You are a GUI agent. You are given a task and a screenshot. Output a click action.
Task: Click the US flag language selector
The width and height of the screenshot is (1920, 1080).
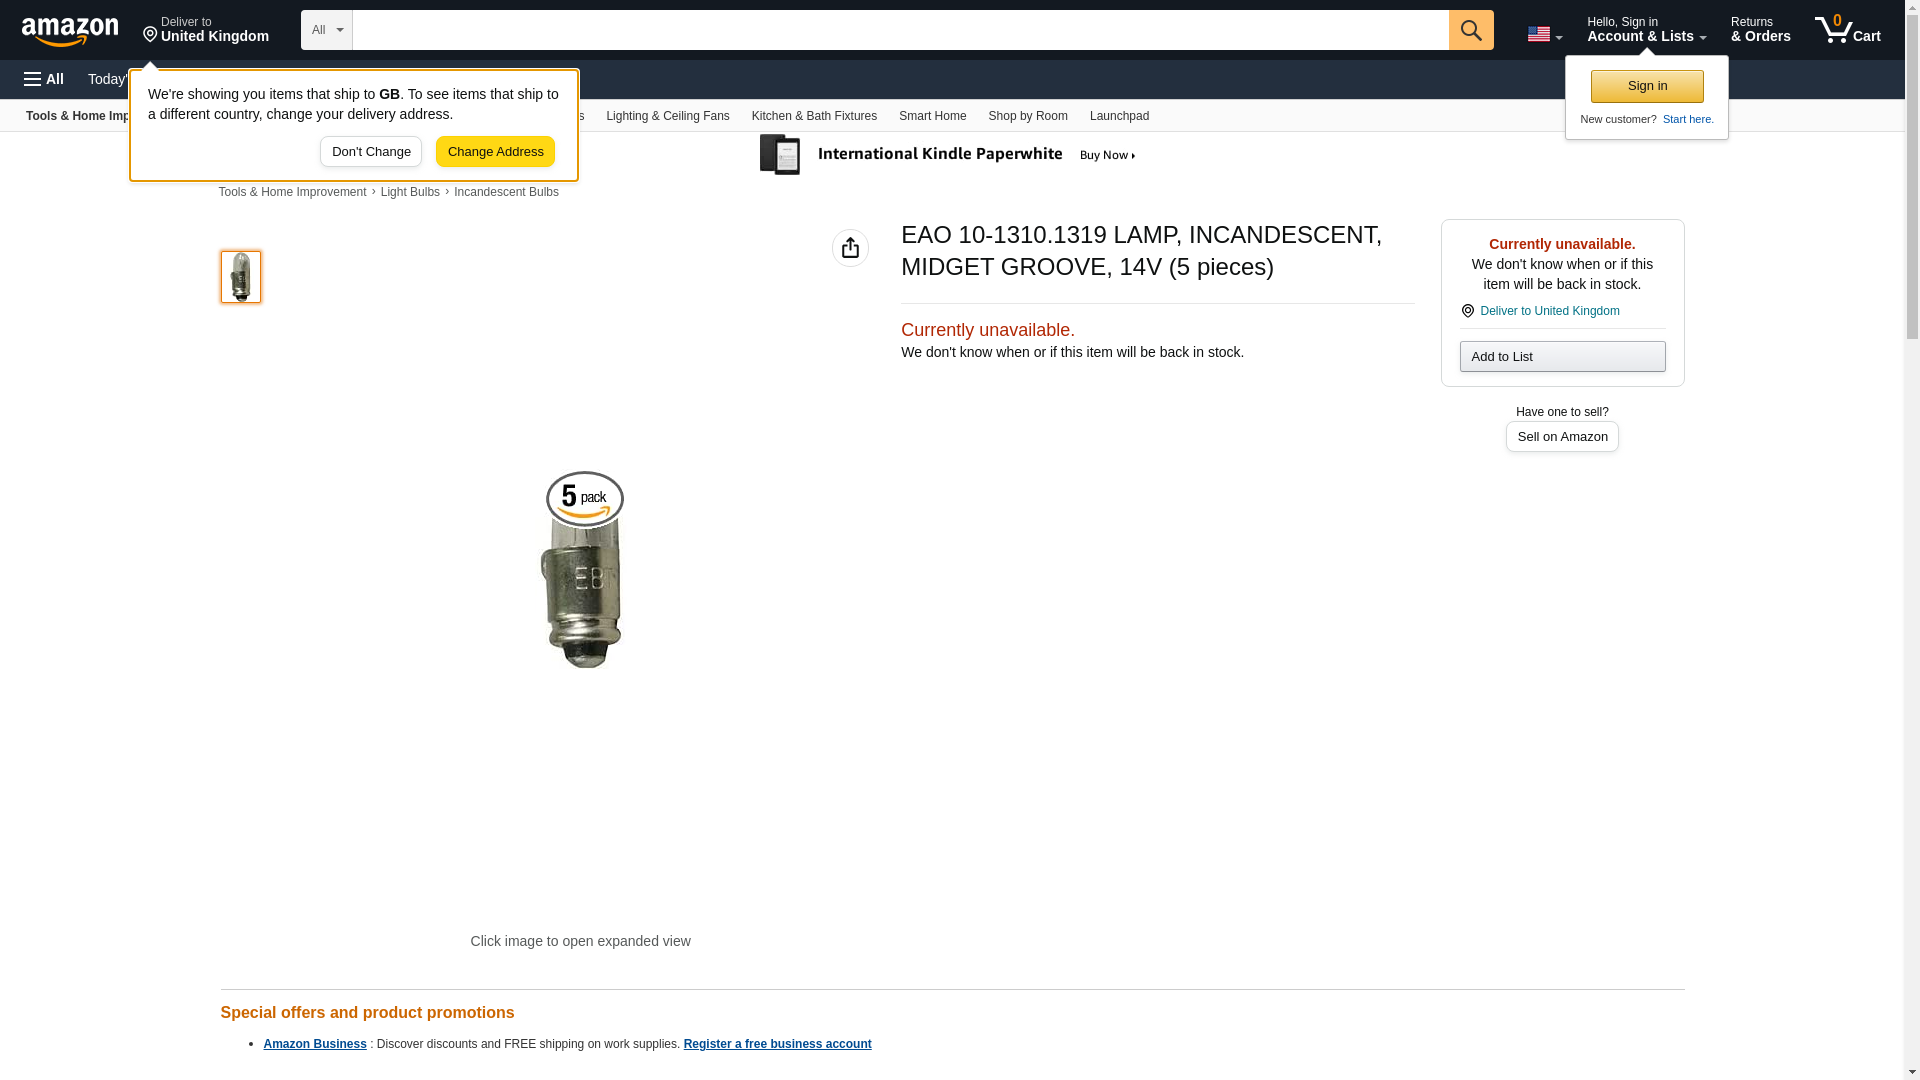(x=1544, y=34)
